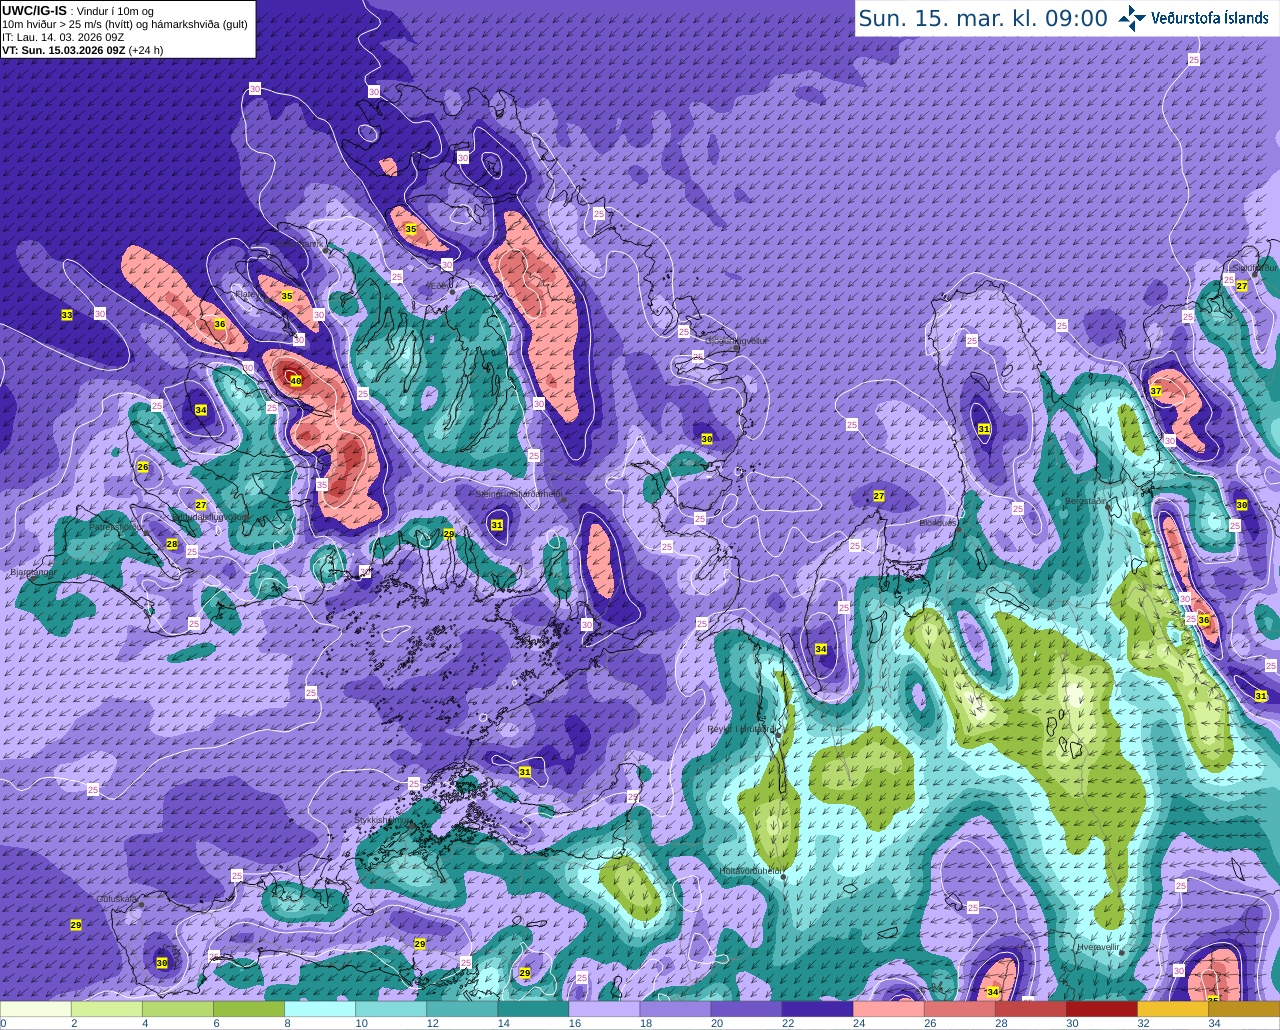Click the Veðurstofa Íslands logo icon
Screen dimensions: 1280x1030
1132,18
